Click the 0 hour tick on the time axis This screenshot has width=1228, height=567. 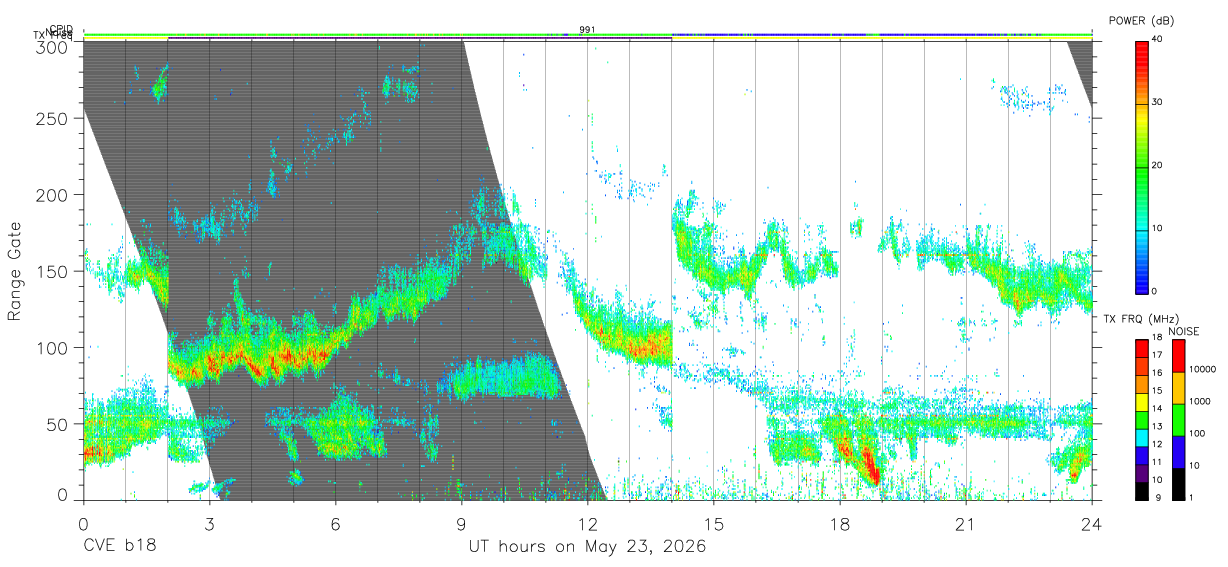(x=83, y=524)
